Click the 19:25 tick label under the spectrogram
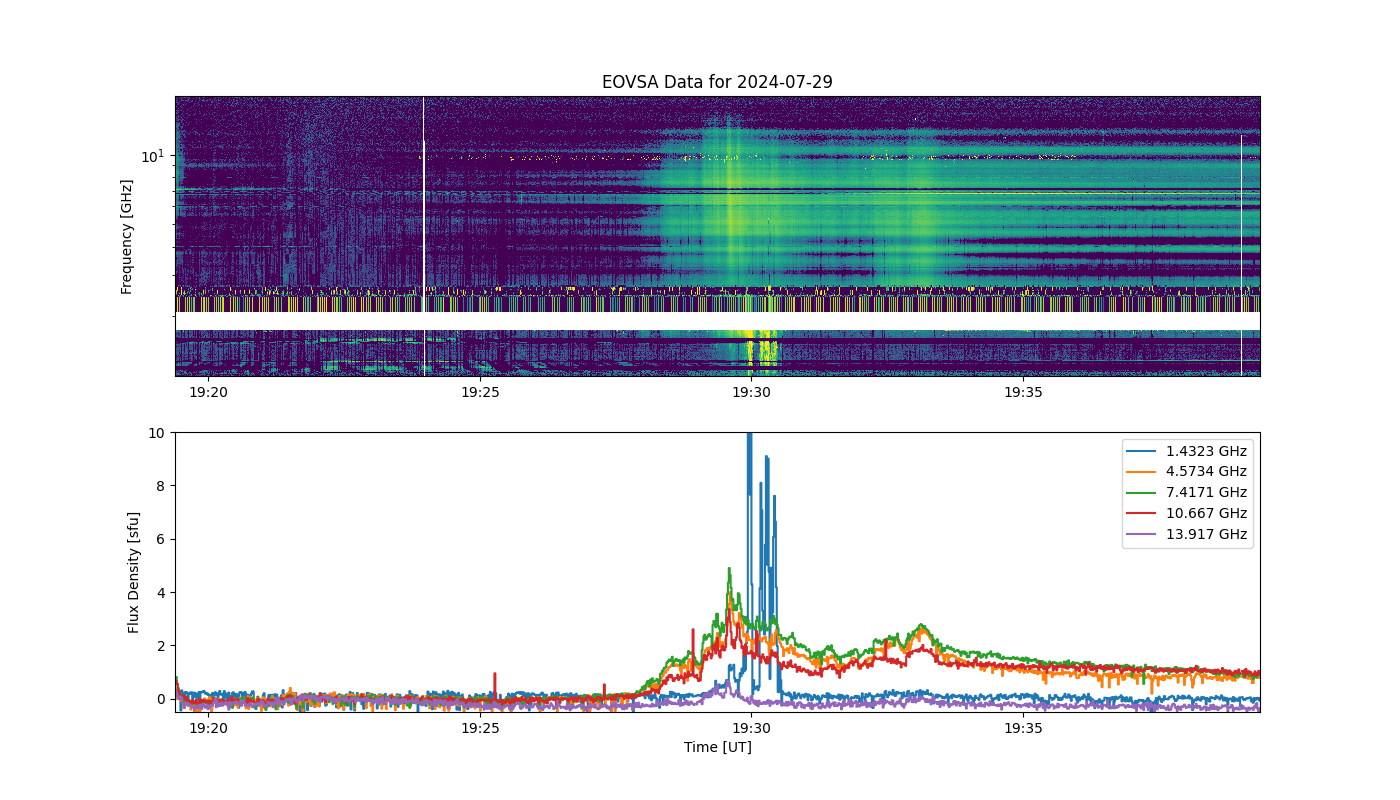The height and width of the screenshot is (800, 1400). tap(480, 392)
